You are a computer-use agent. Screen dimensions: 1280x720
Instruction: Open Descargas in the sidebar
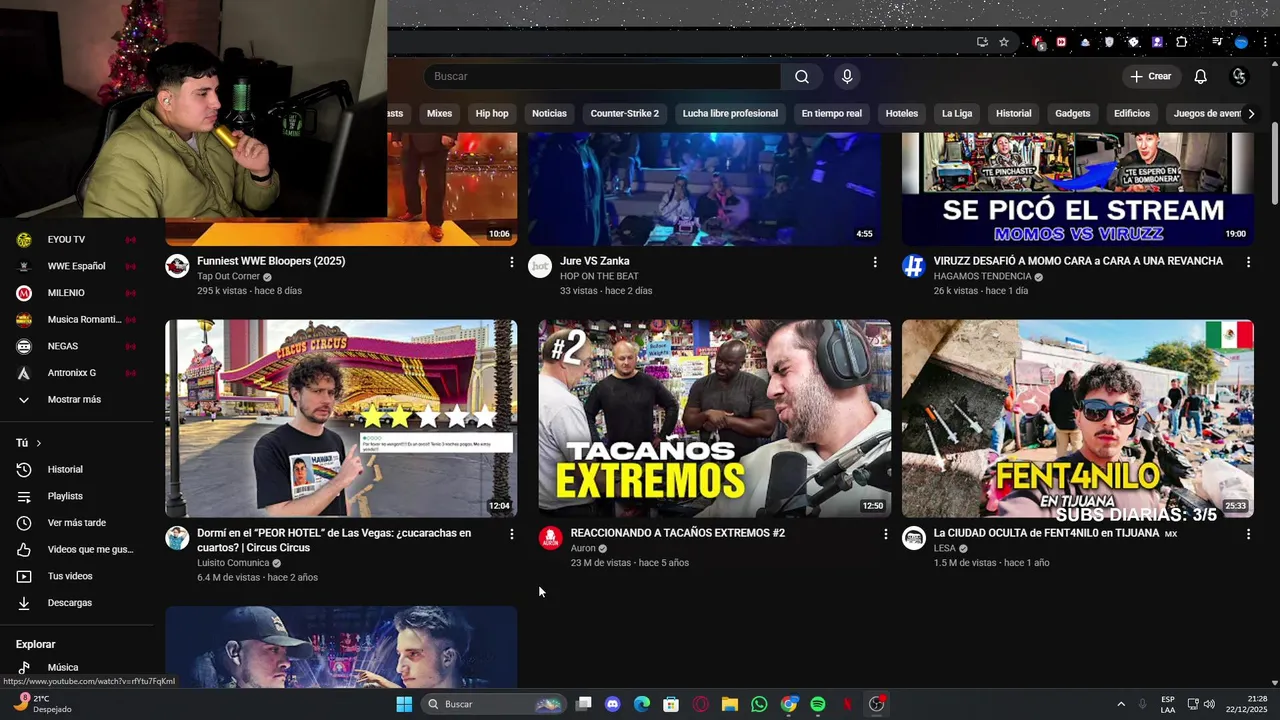pos(76,603)
